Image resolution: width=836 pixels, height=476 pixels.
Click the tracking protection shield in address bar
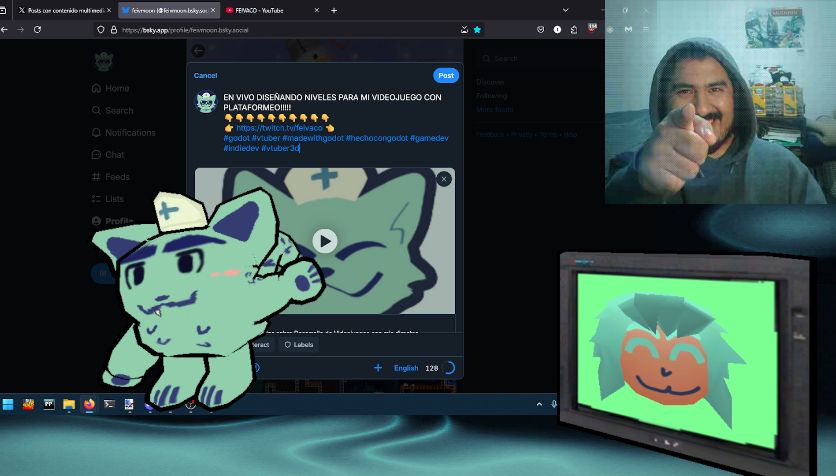tap(100, 30)
